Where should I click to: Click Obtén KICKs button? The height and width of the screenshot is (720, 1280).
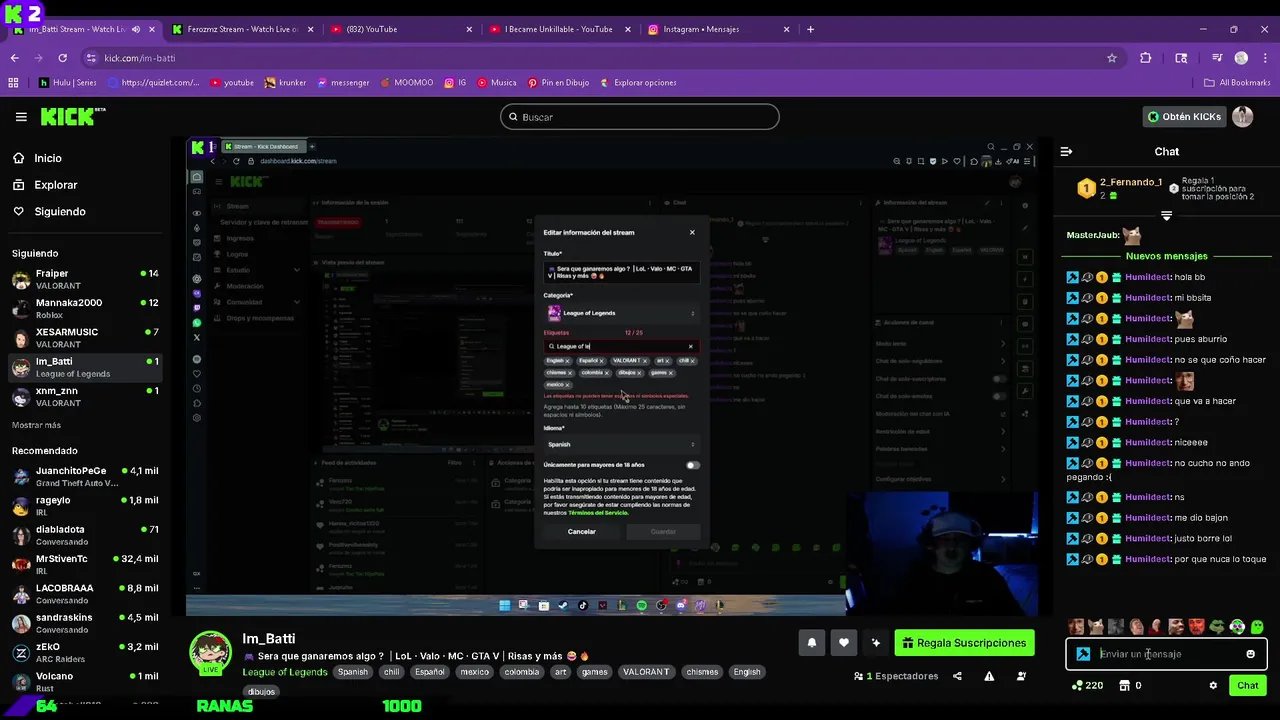coord(1184,117)
